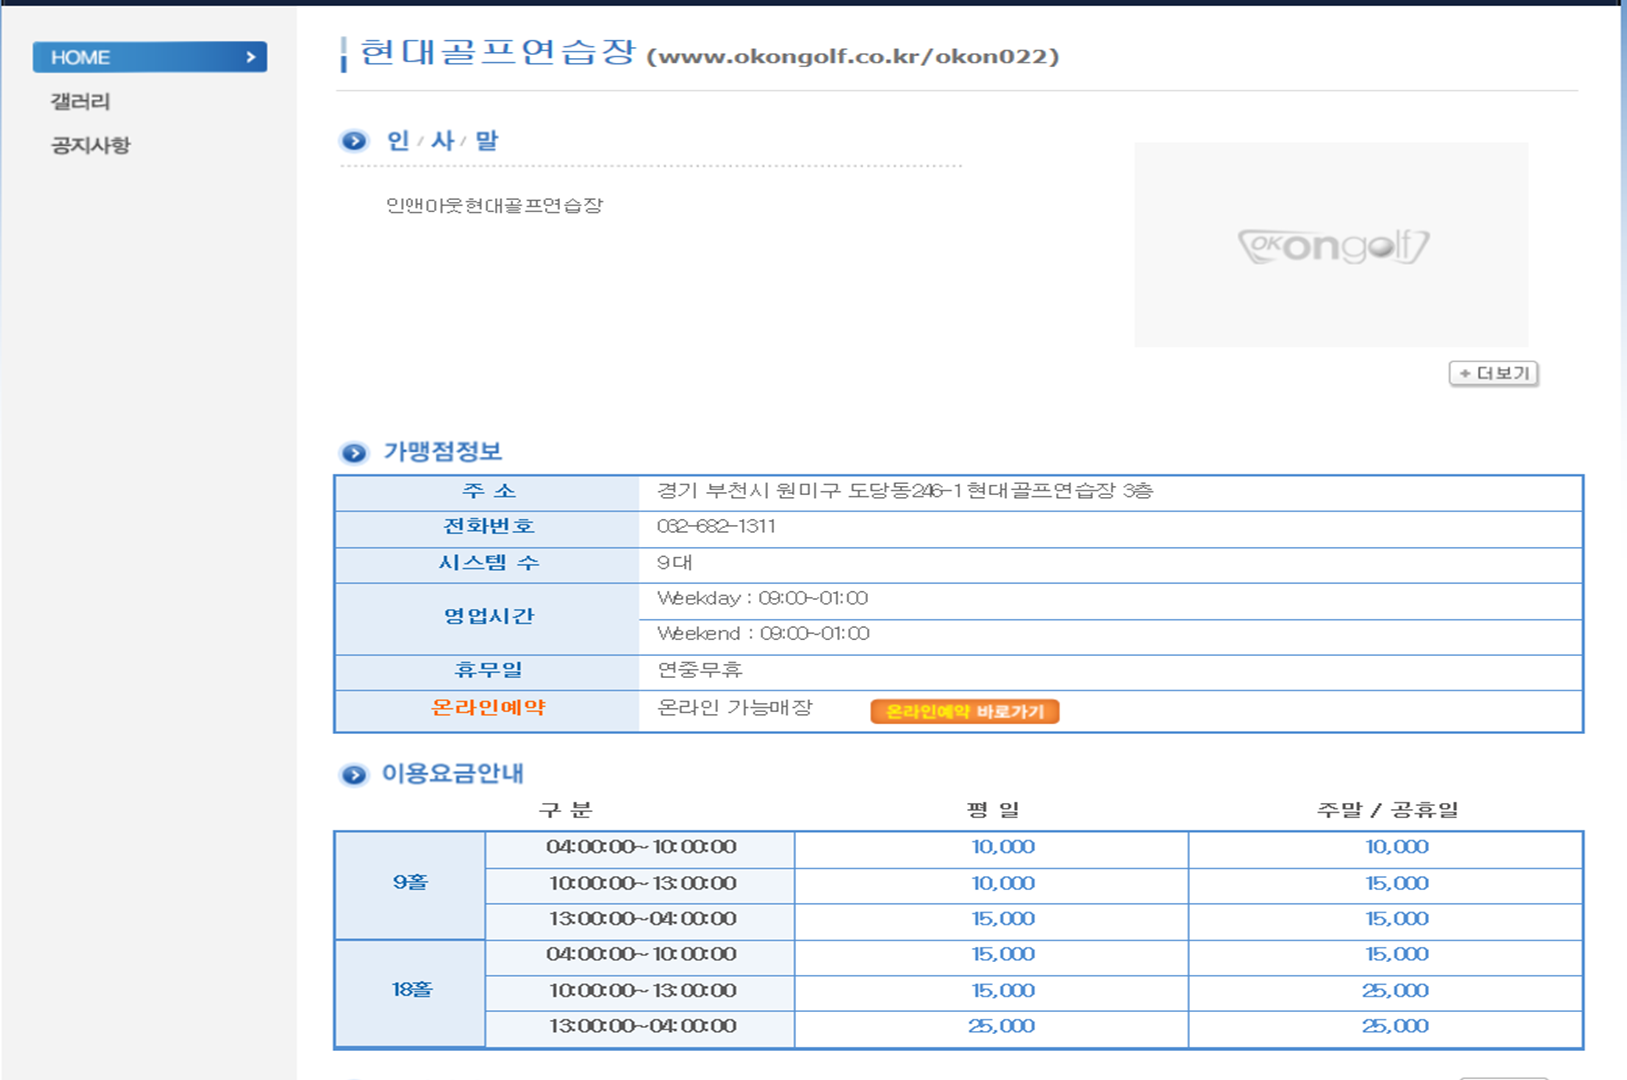The height and width of the screenshot is (1080, 1627).
Task: Click the 주말 / 공휴일 column header
Action: 1387,810
